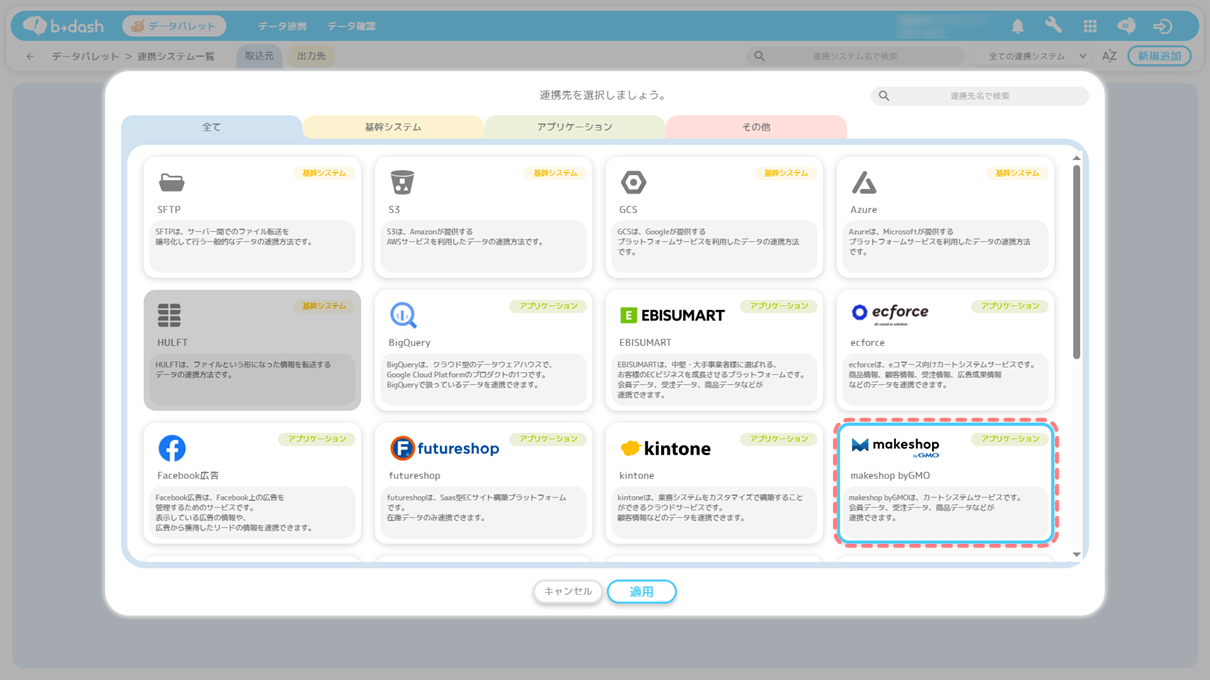The image size is (1210, 680).
Task: Click the Azure card name
Action: coord(863,210)
